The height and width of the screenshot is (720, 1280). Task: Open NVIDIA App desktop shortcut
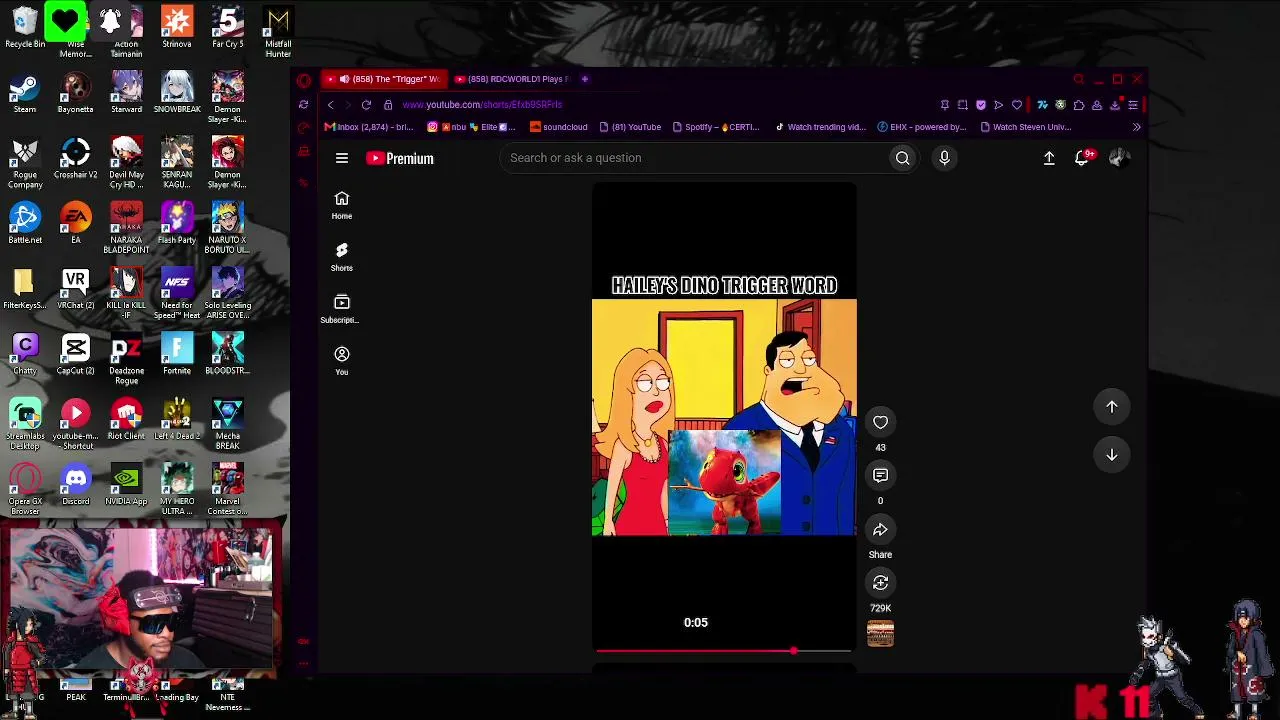point(126,486)
